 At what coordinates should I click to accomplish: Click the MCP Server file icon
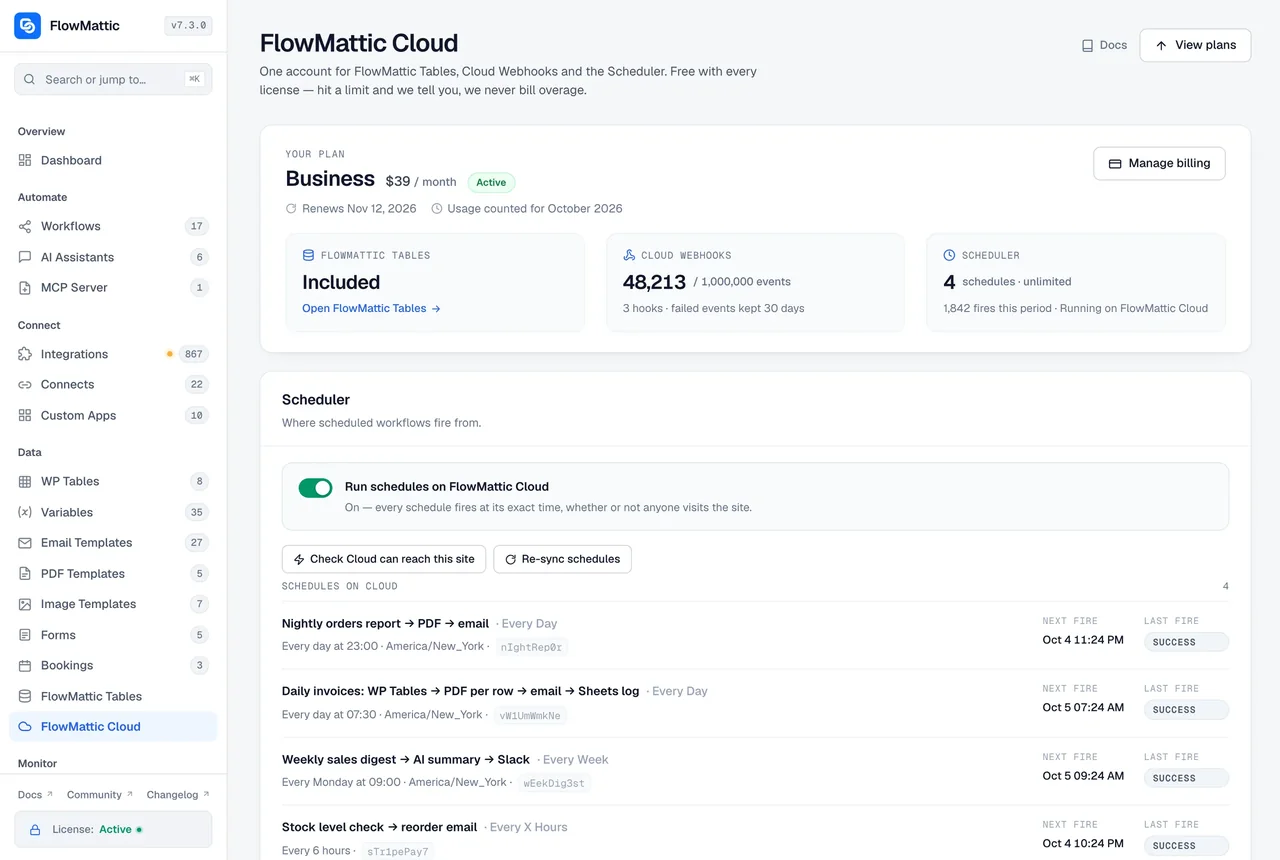25,287
